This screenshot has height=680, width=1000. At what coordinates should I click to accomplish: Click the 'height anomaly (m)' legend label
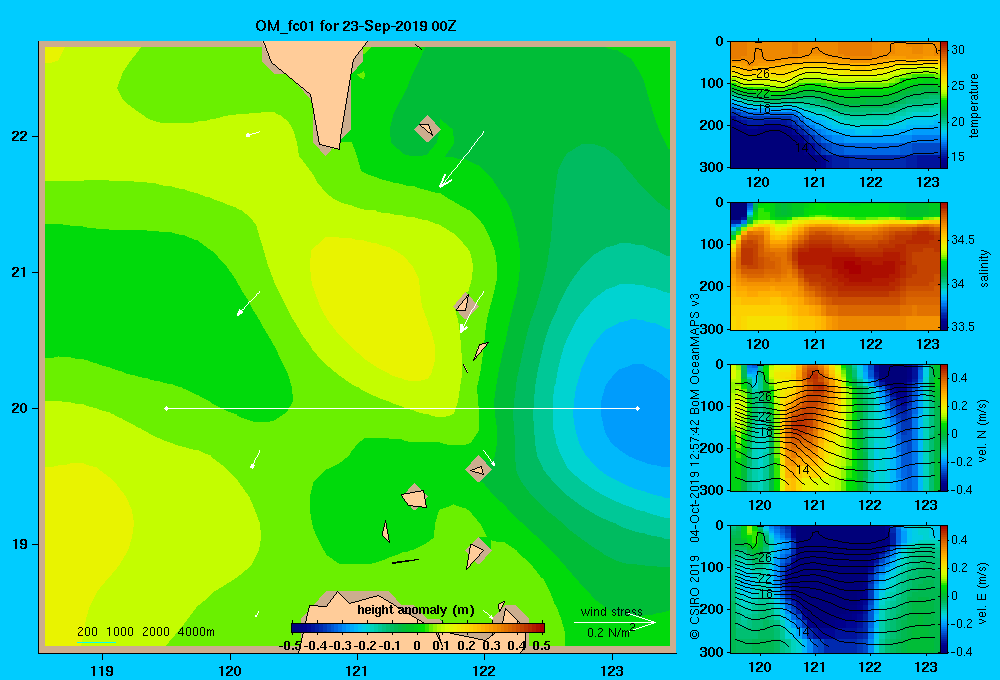pos(416,610)
